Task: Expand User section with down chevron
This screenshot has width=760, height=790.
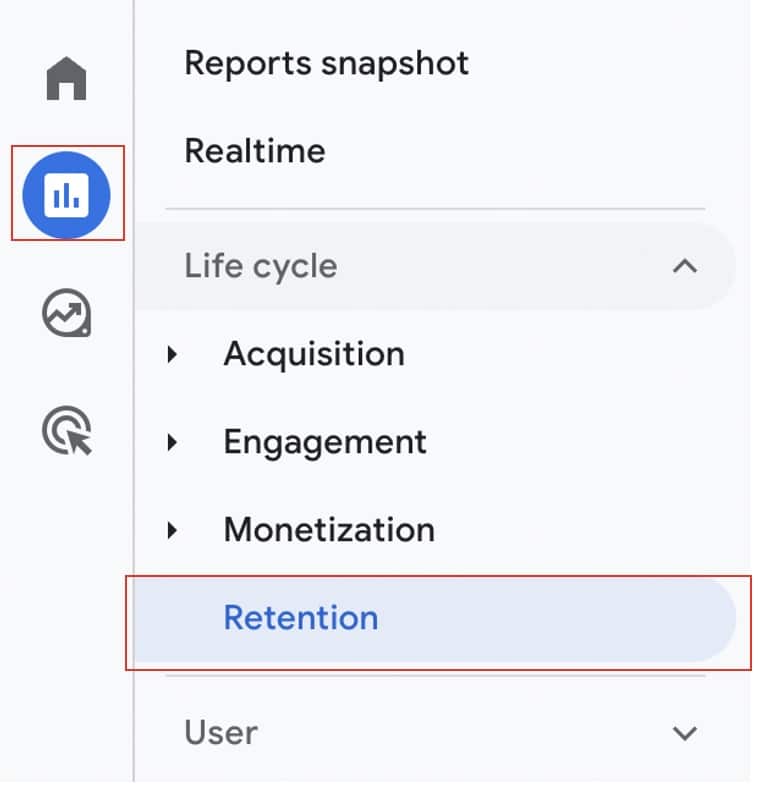Action: click(x=685, y=733)
